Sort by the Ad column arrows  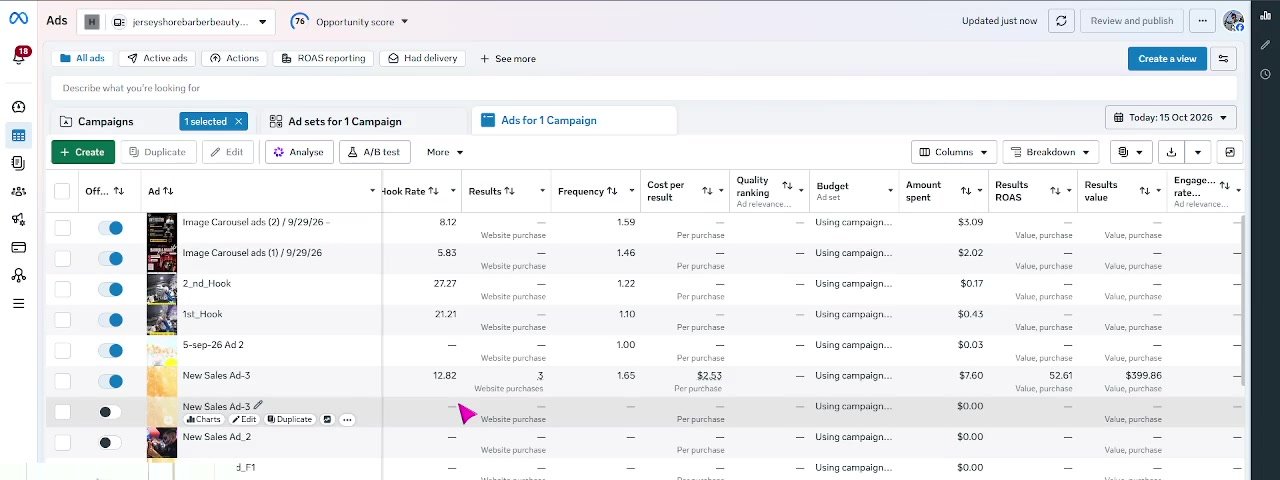click(168, 191)
